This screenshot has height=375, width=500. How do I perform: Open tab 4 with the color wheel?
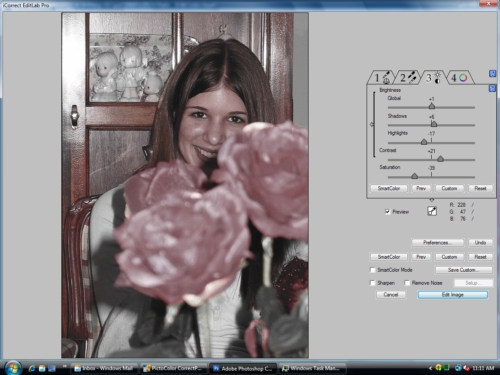(x=460, y=78)
